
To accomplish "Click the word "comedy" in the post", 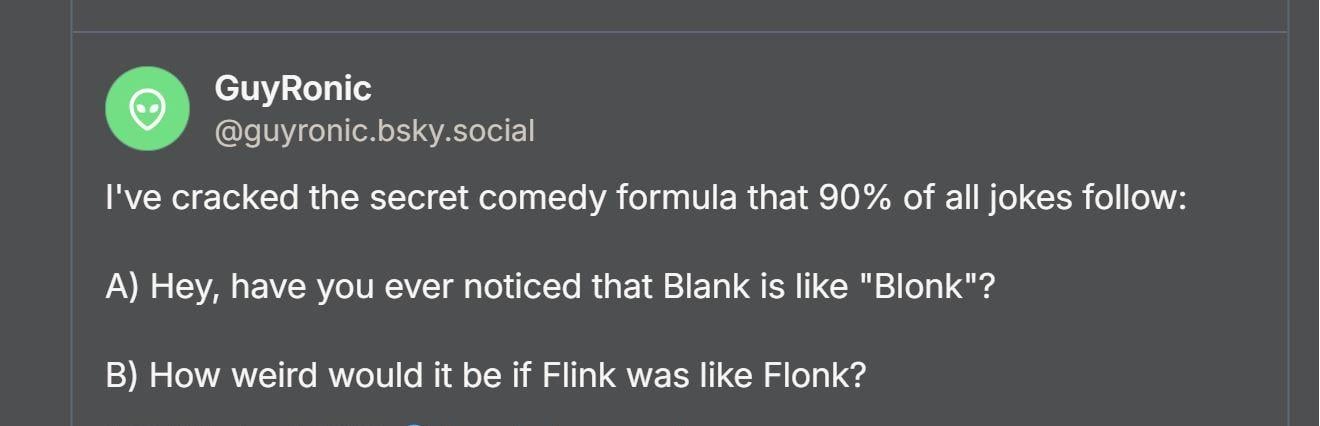I will click(x=542, y=198).
